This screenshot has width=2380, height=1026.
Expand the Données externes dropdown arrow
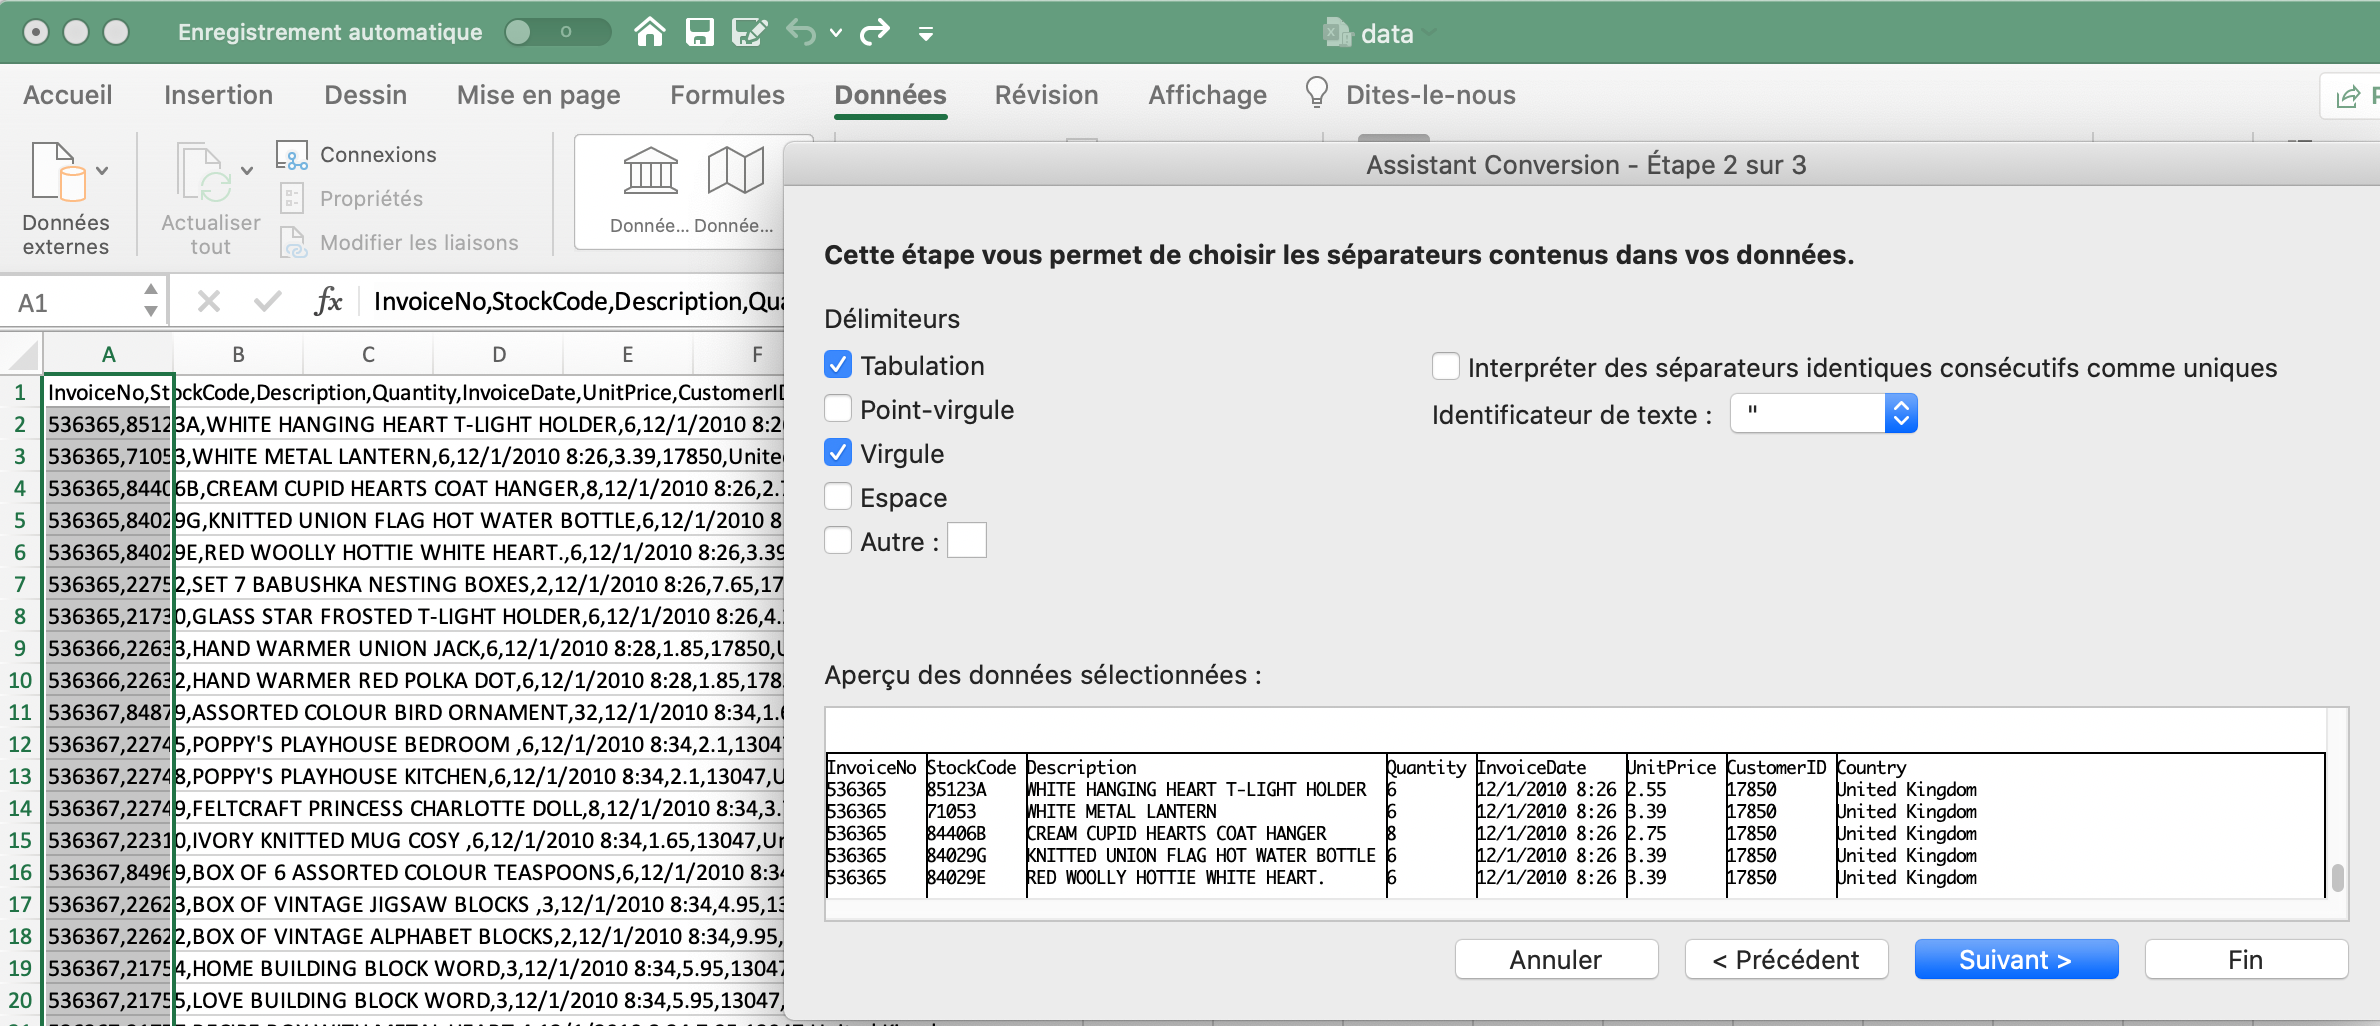[x=102, y=171]
